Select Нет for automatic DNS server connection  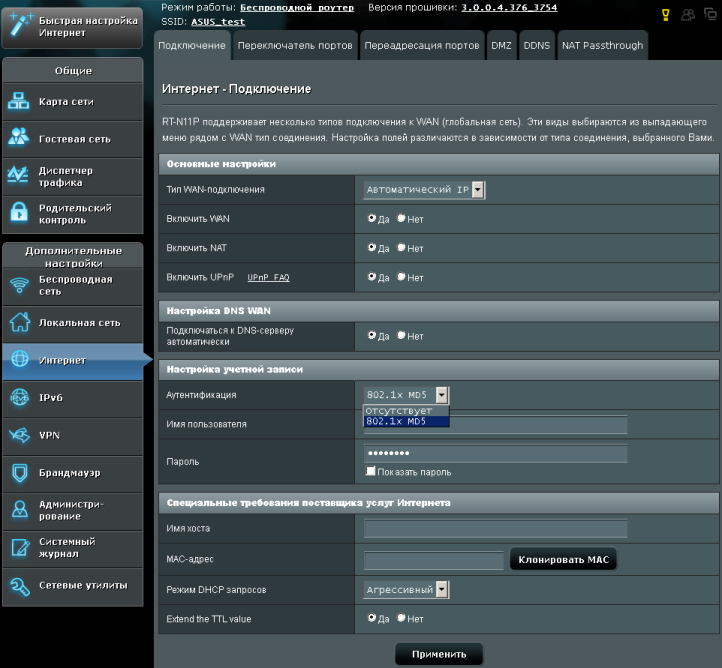[401, 335]
